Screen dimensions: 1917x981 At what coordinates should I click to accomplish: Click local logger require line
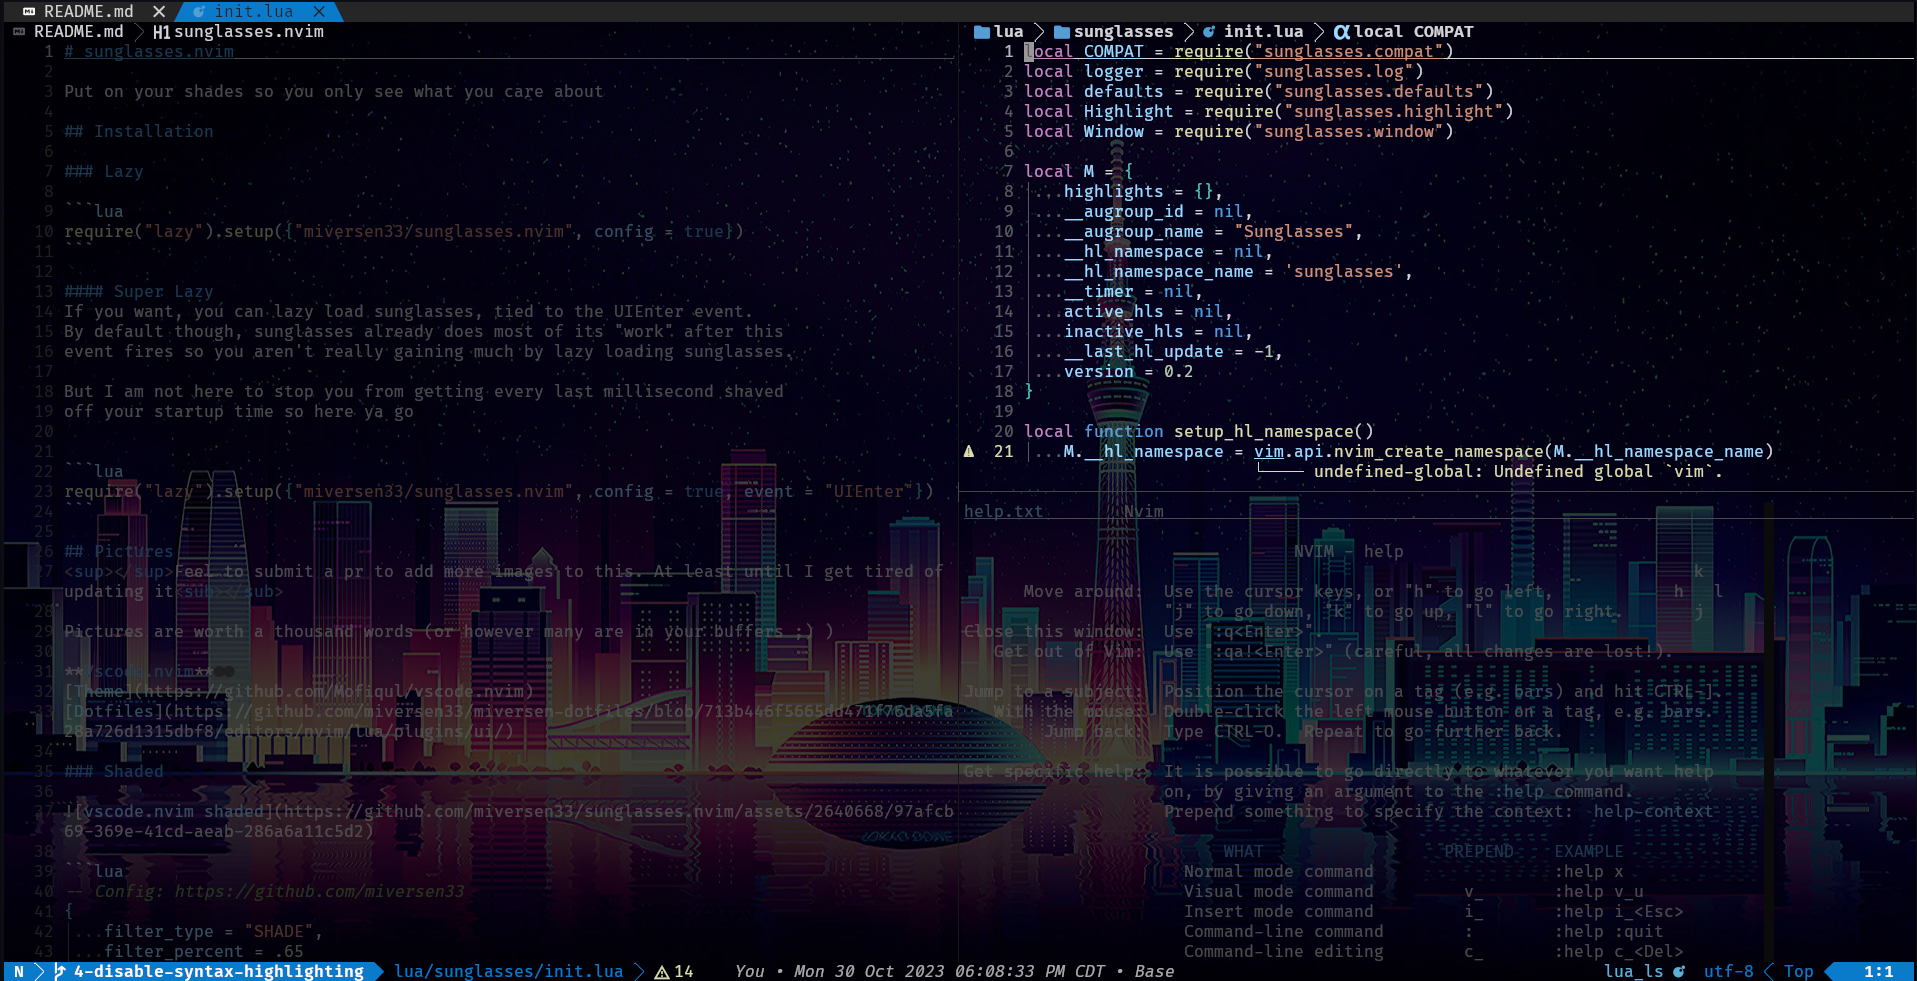[1223, 71]
